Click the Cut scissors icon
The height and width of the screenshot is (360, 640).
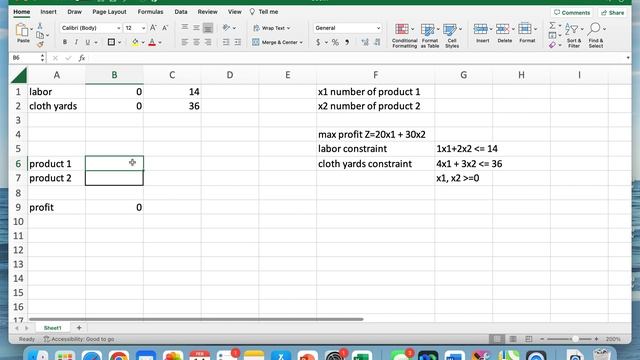[x=40, y=26]
